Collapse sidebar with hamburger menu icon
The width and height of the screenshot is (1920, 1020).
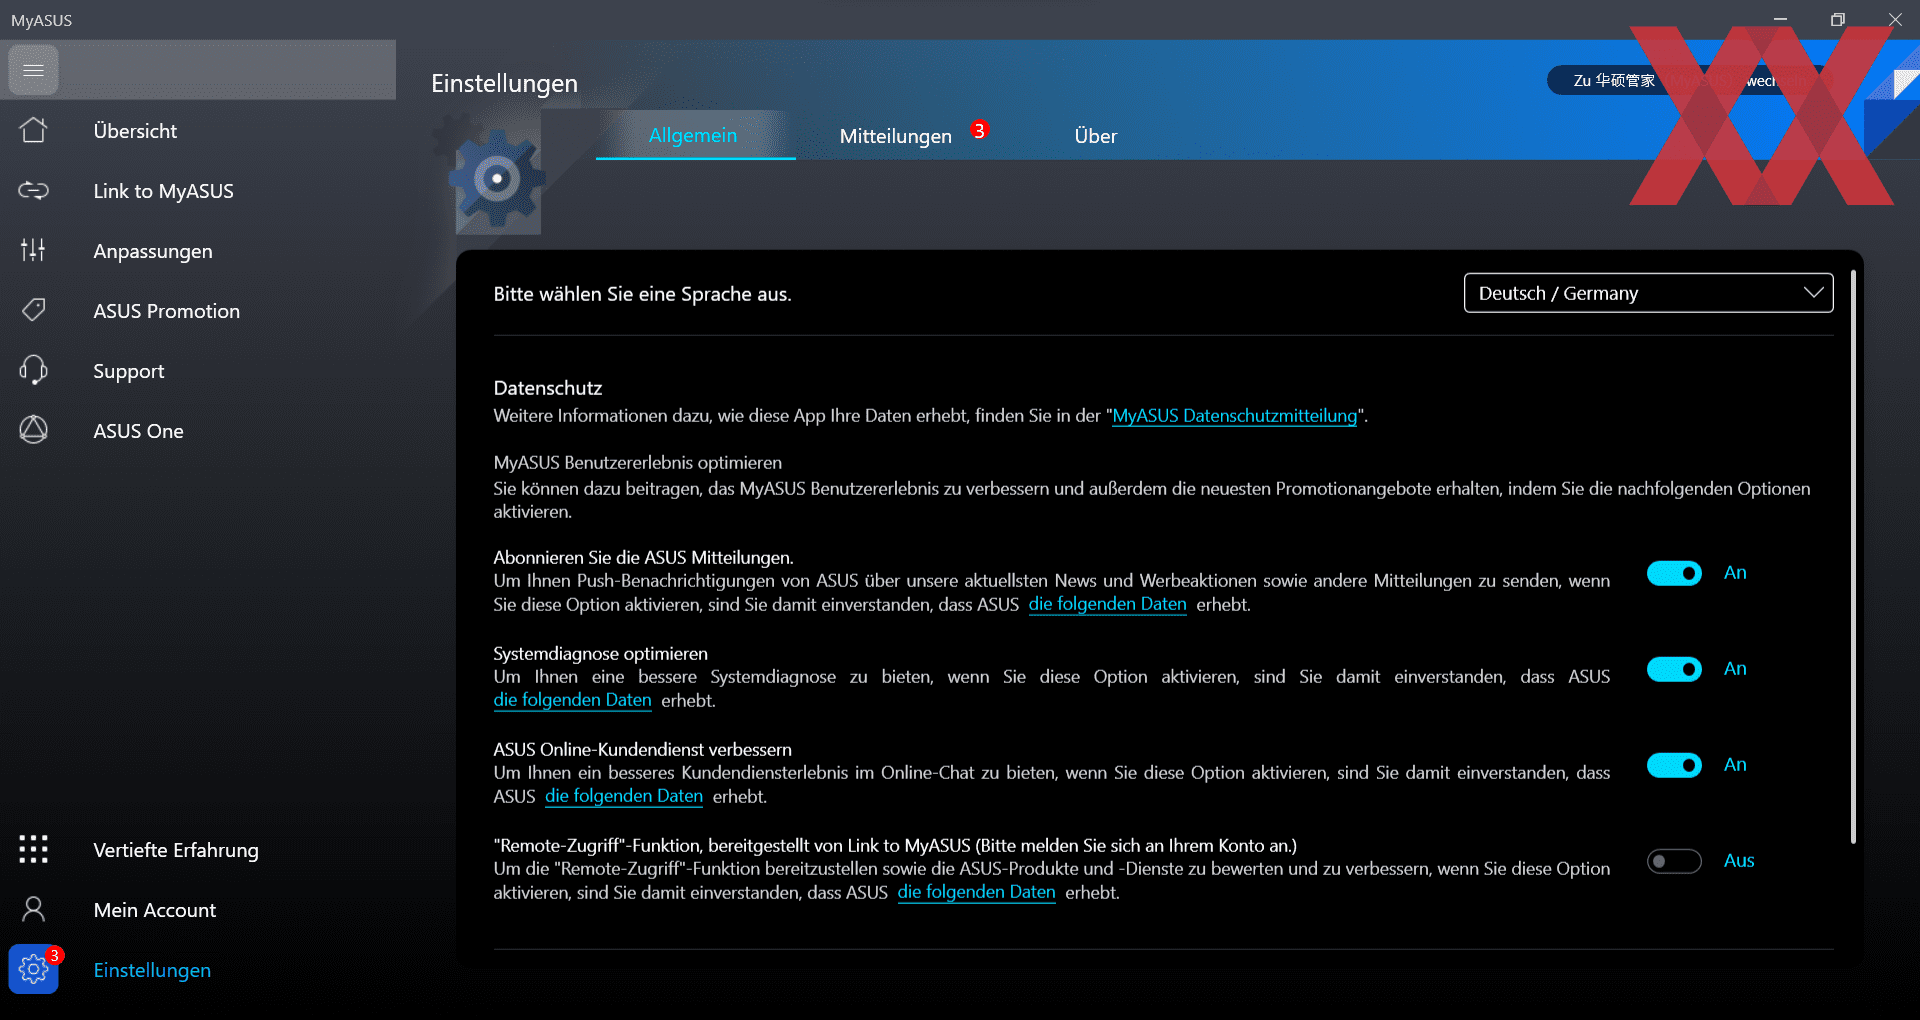coord(33,70)
